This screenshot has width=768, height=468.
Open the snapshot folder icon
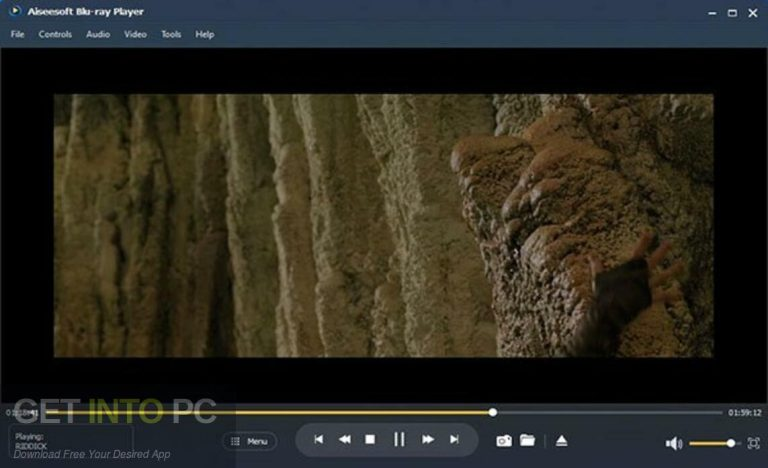tap(527, 440)
